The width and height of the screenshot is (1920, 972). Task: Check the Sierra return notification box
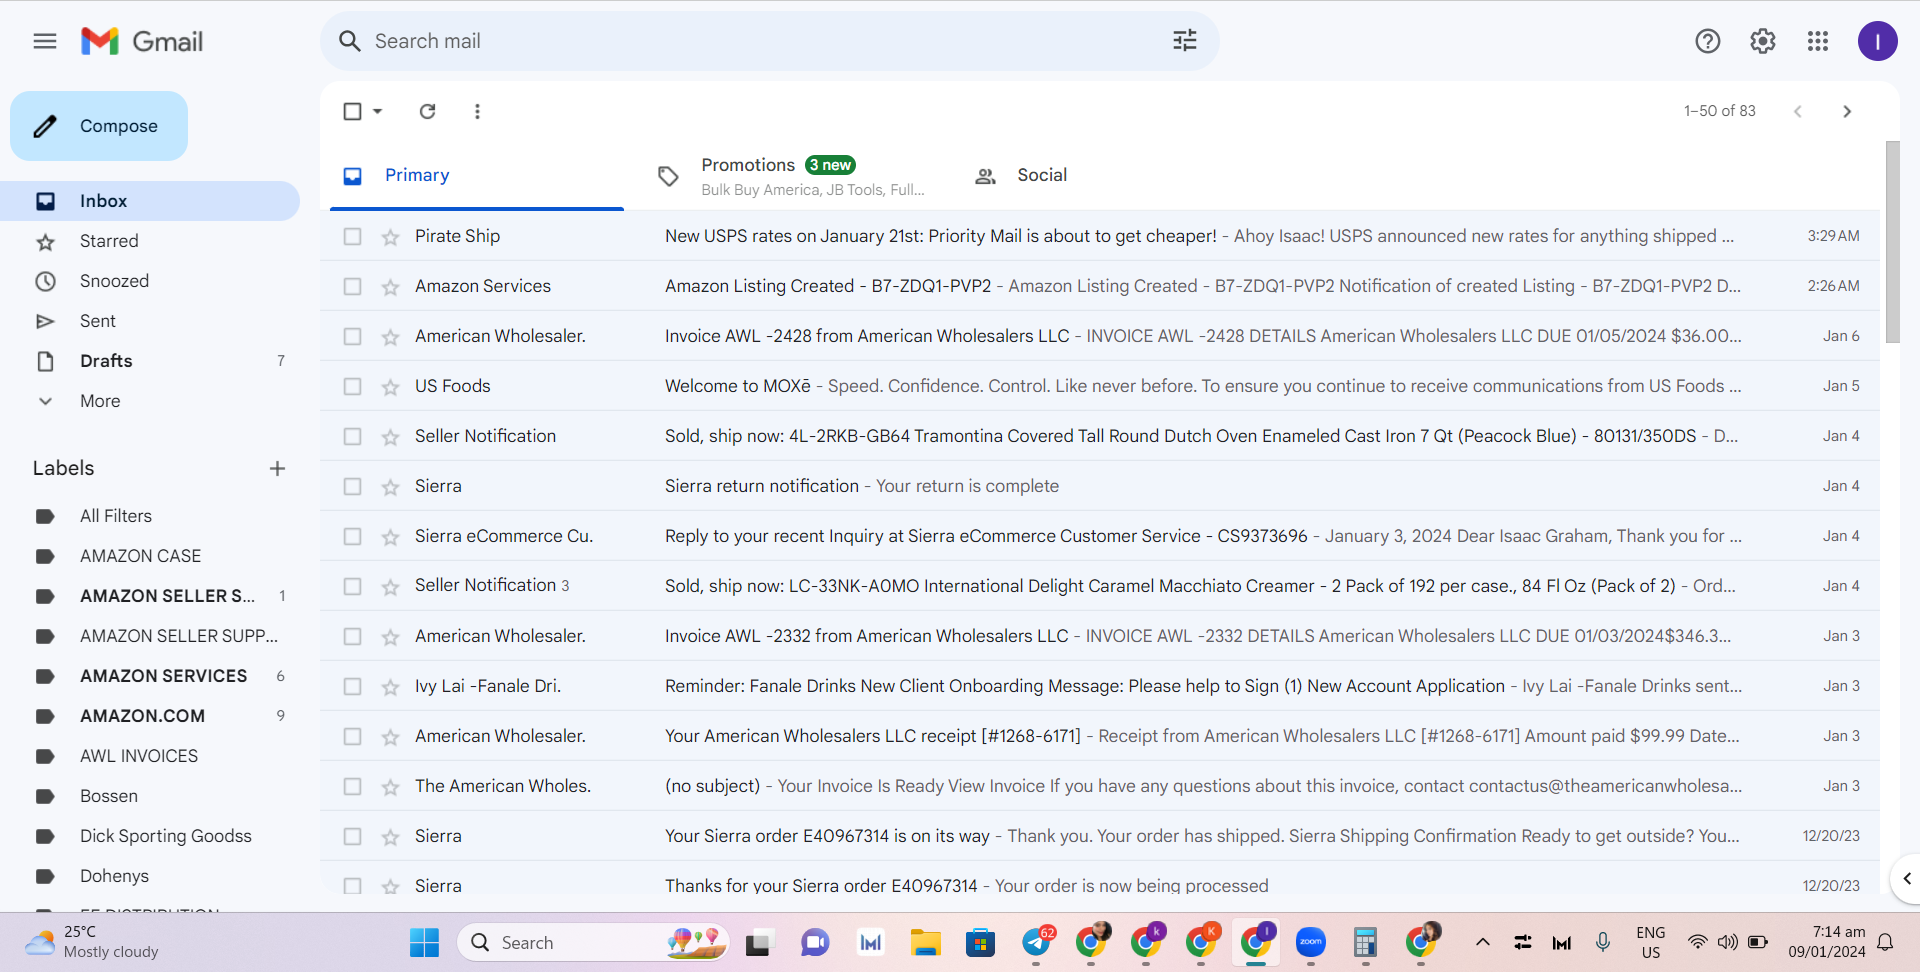352,486
